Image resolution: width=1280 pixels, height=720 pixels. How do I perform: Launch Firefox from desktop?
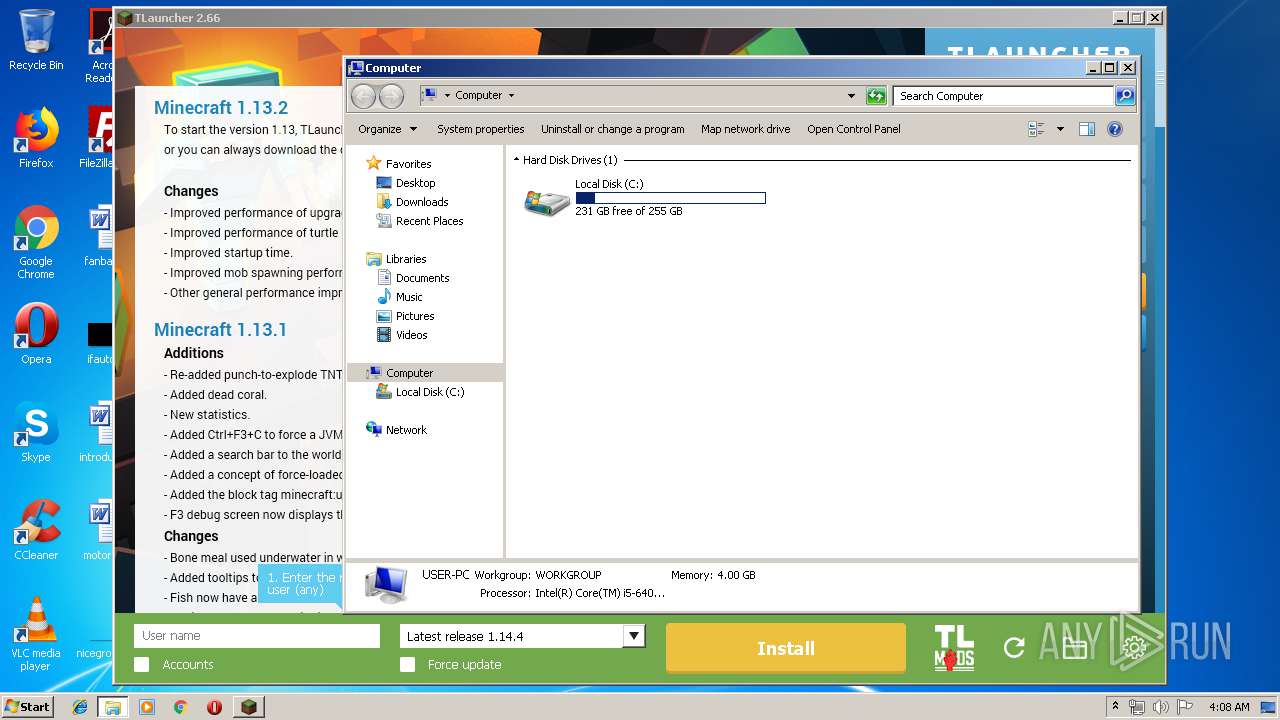(36, 138)
